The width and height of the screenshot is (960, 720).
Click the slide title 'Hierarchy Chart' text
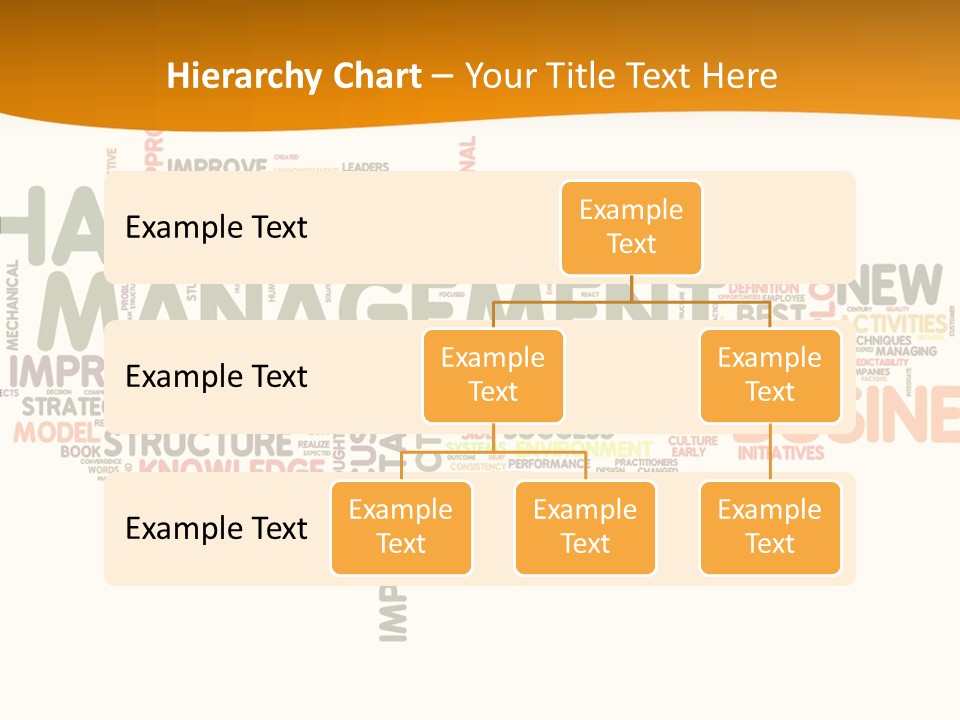click(x=294, y=76)
